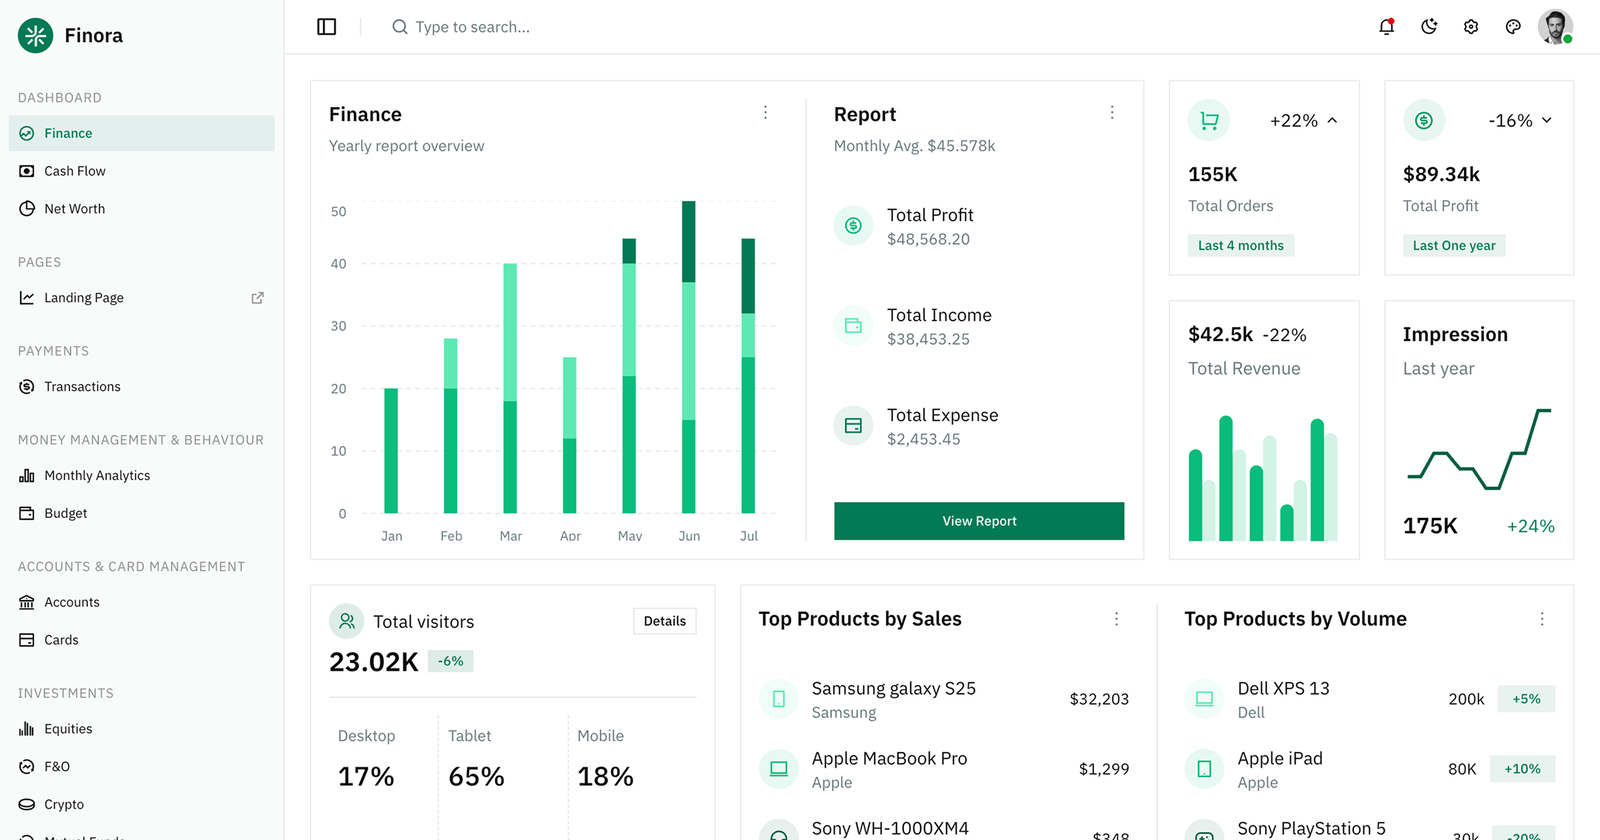
Task: Open the notifications bell
Action: [1387, 27]
